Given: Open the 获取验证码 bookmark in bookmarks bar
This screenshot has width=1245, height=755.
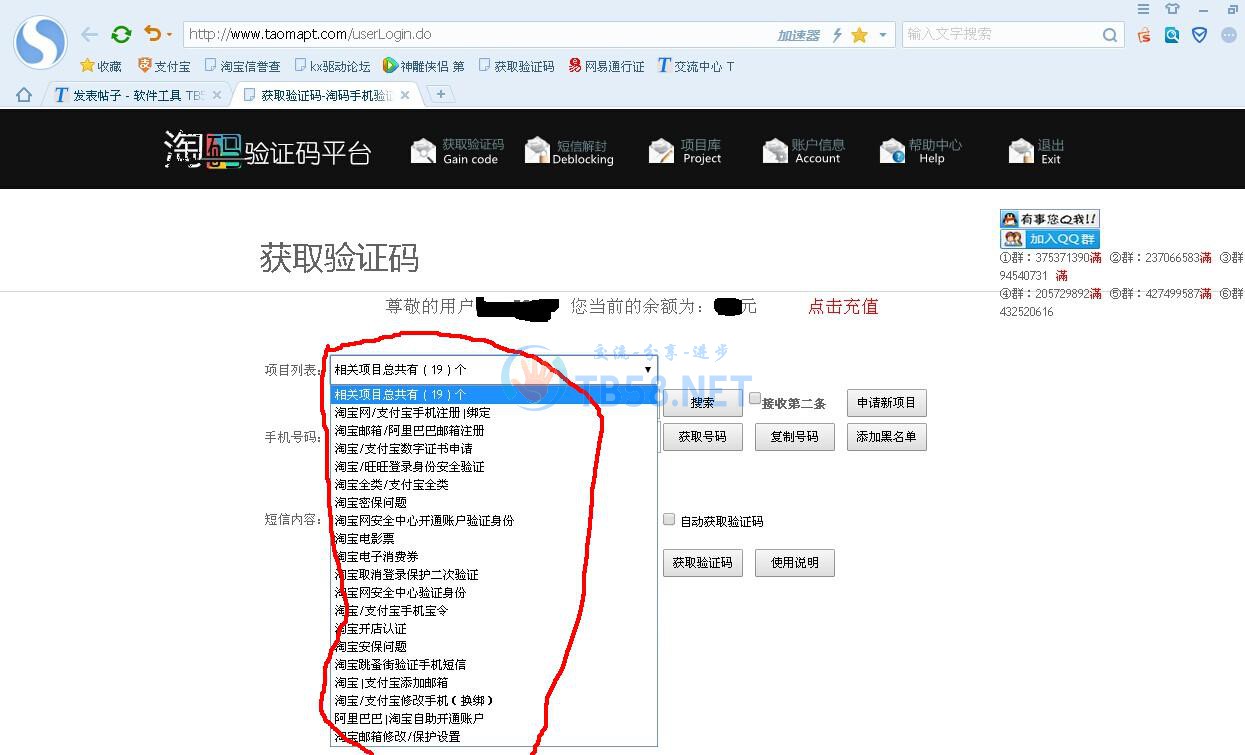Looking at the screenshot, I should click(516, 66).
